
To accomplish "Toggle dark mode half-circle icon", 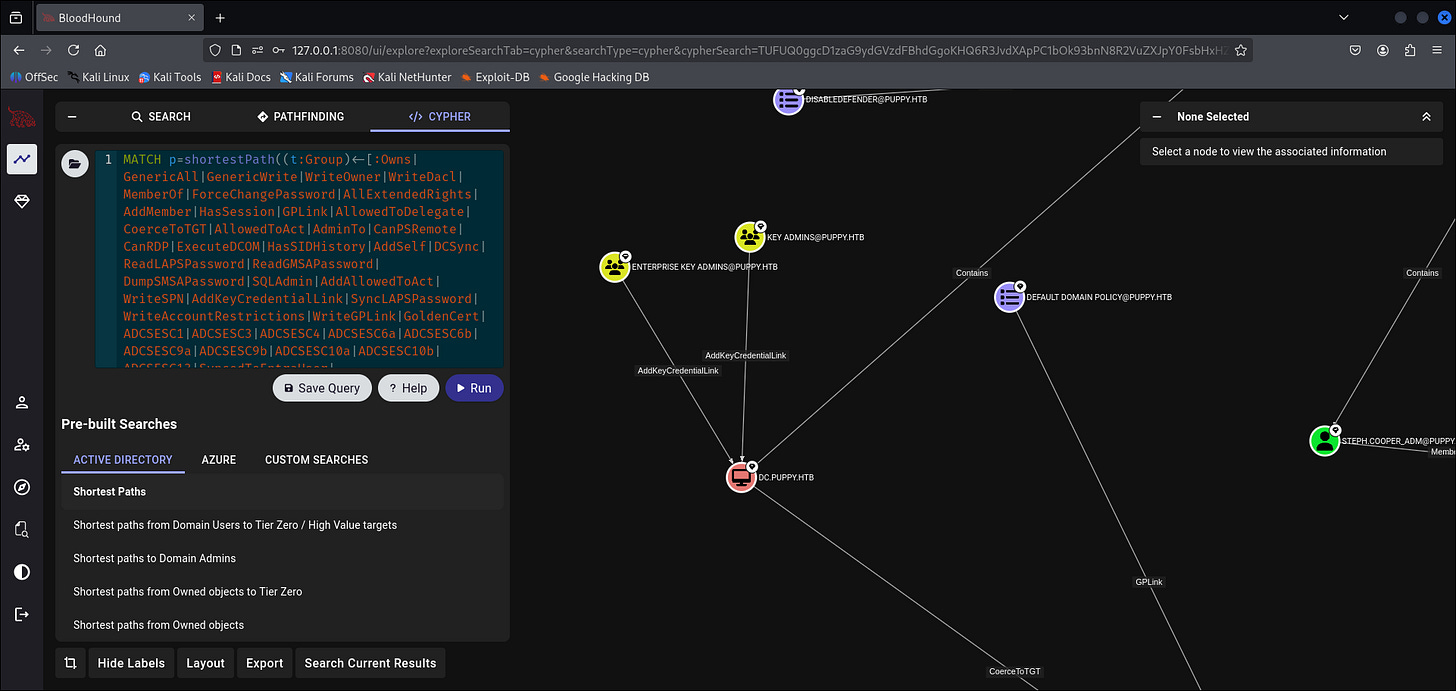I will coord(22,572).
